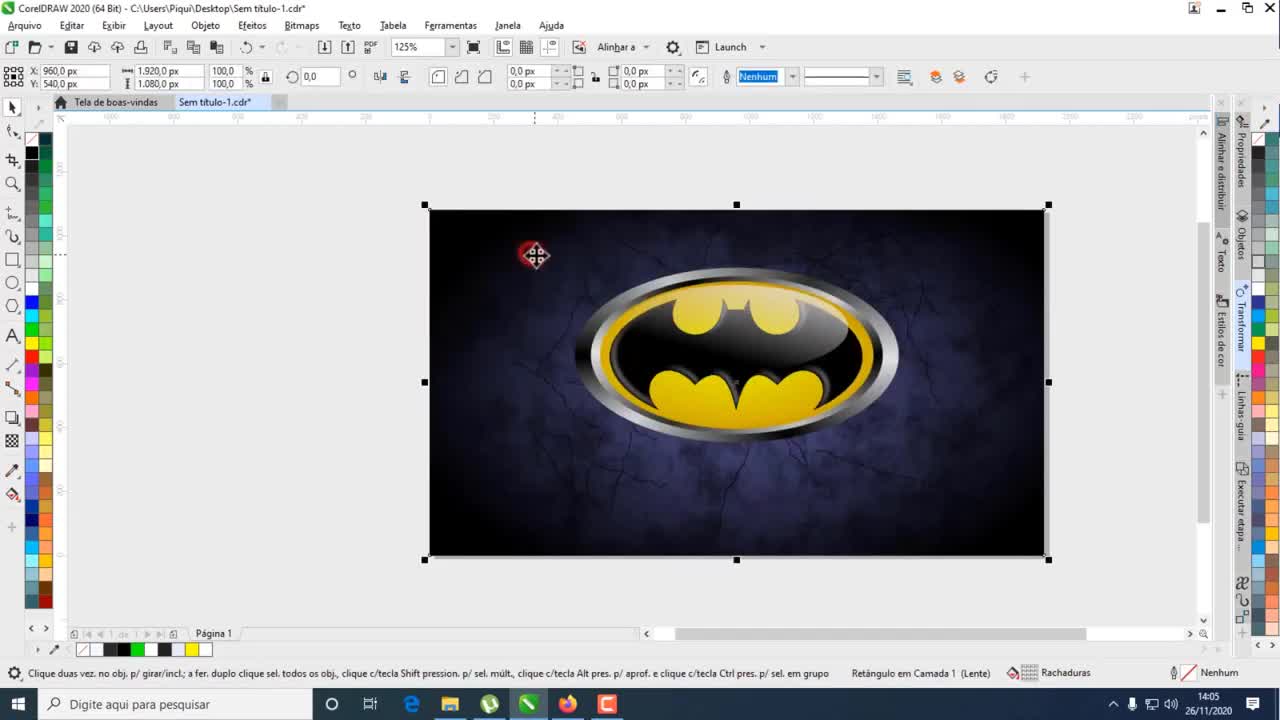
Task: Select the Interactive Fill bucket tool
Action: 12,494
